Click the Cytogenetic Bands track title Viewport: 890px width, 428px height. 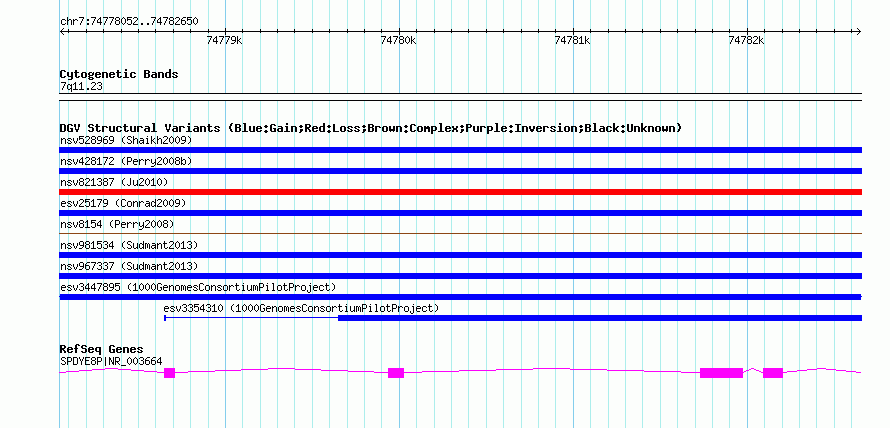tap(119, 74)
